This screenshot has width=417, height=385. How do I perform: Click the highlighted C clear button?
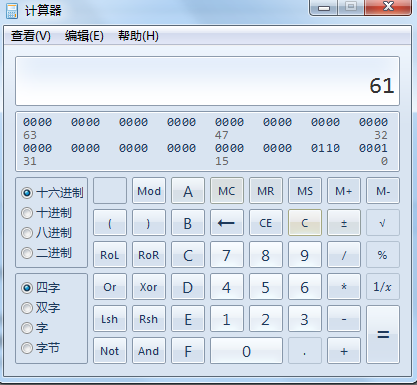[305, 223]
